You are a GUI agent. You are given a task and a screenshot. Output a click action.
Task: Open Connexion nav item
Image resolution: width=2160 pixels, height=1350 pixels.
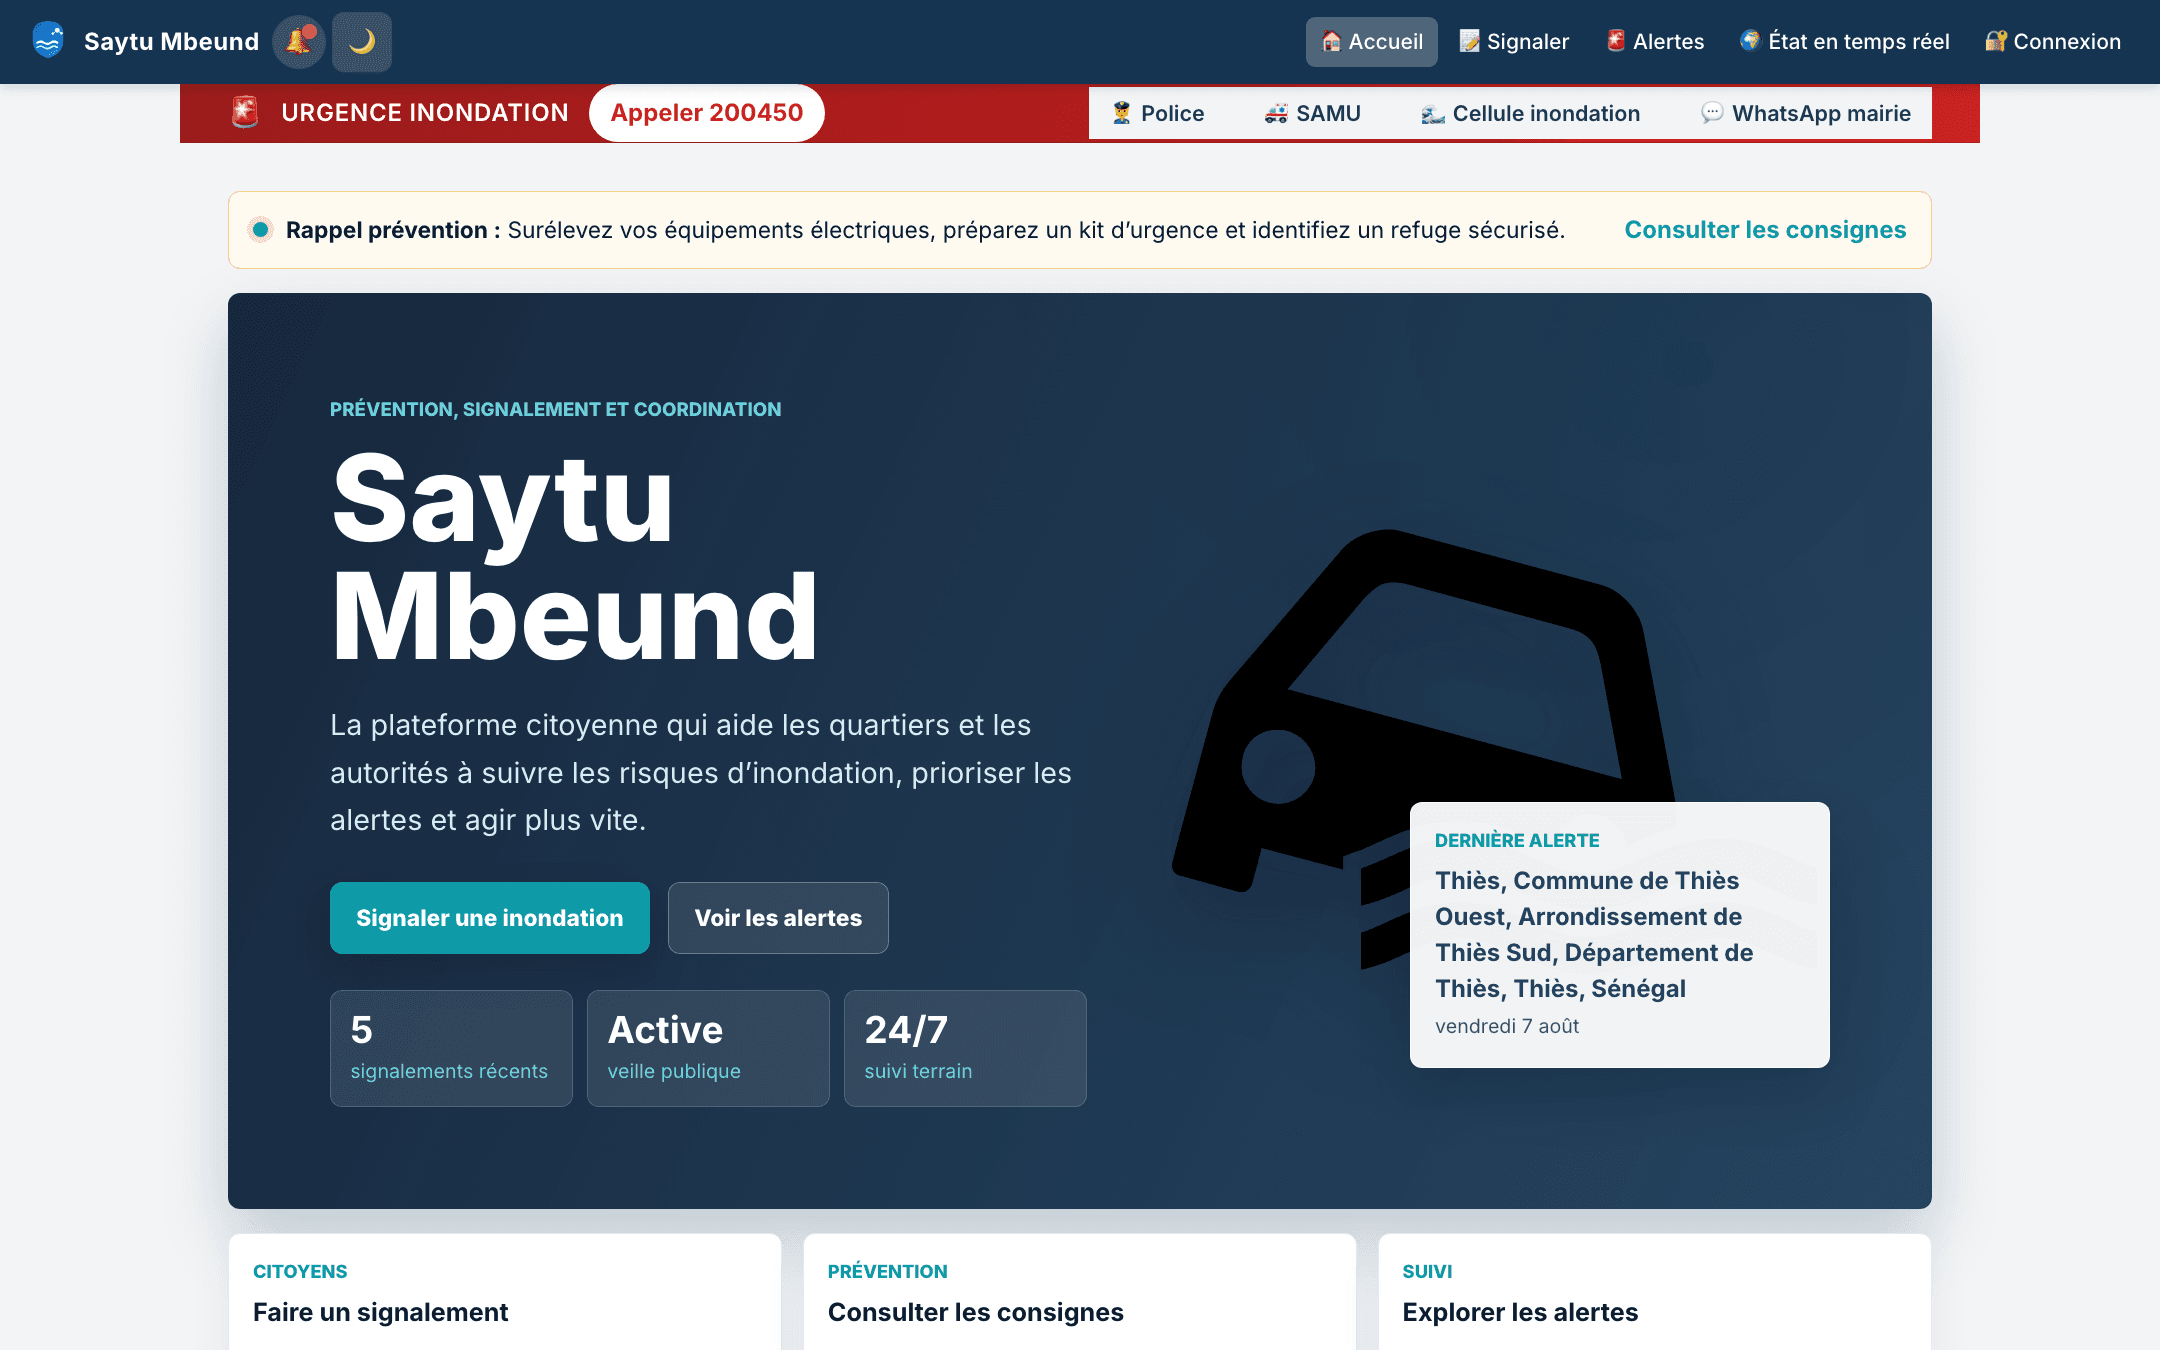click(2053, 41)
